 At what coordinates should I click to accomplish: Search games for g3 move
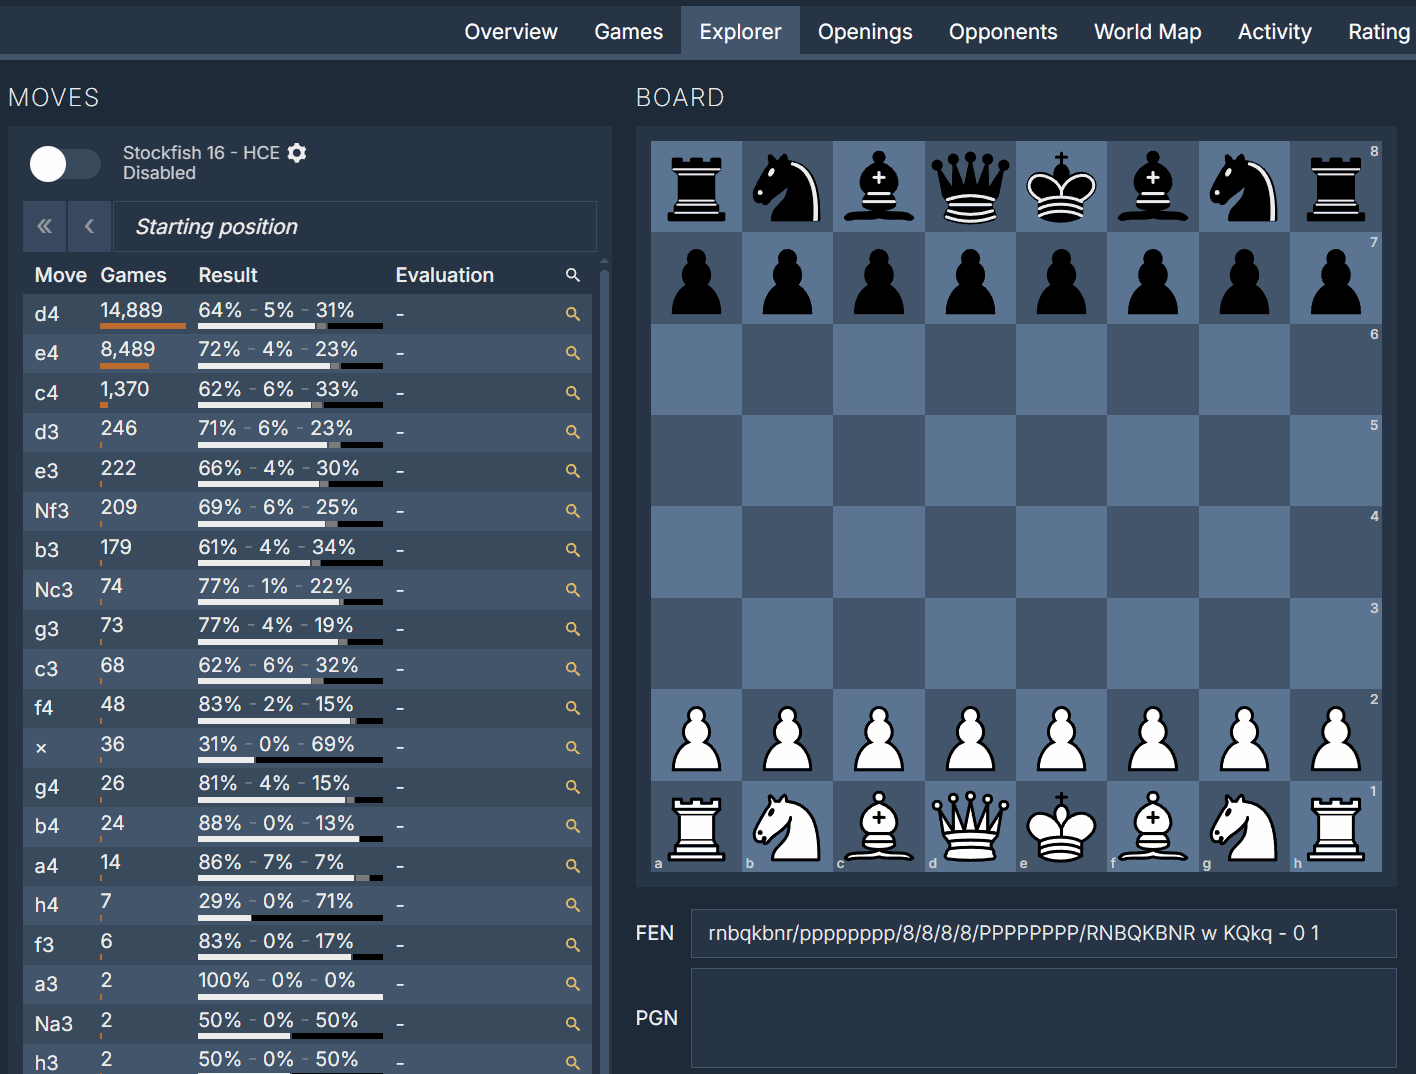tap(573, 629)
